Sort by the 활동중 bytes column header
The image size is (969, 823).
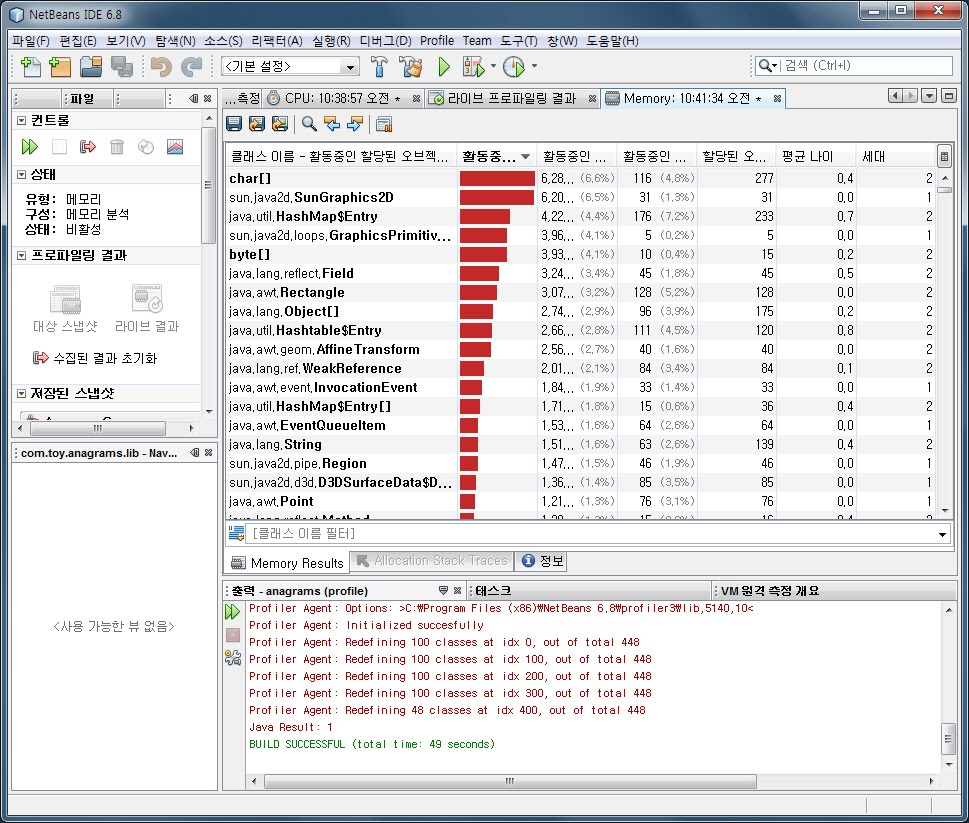tap(496, 157)
